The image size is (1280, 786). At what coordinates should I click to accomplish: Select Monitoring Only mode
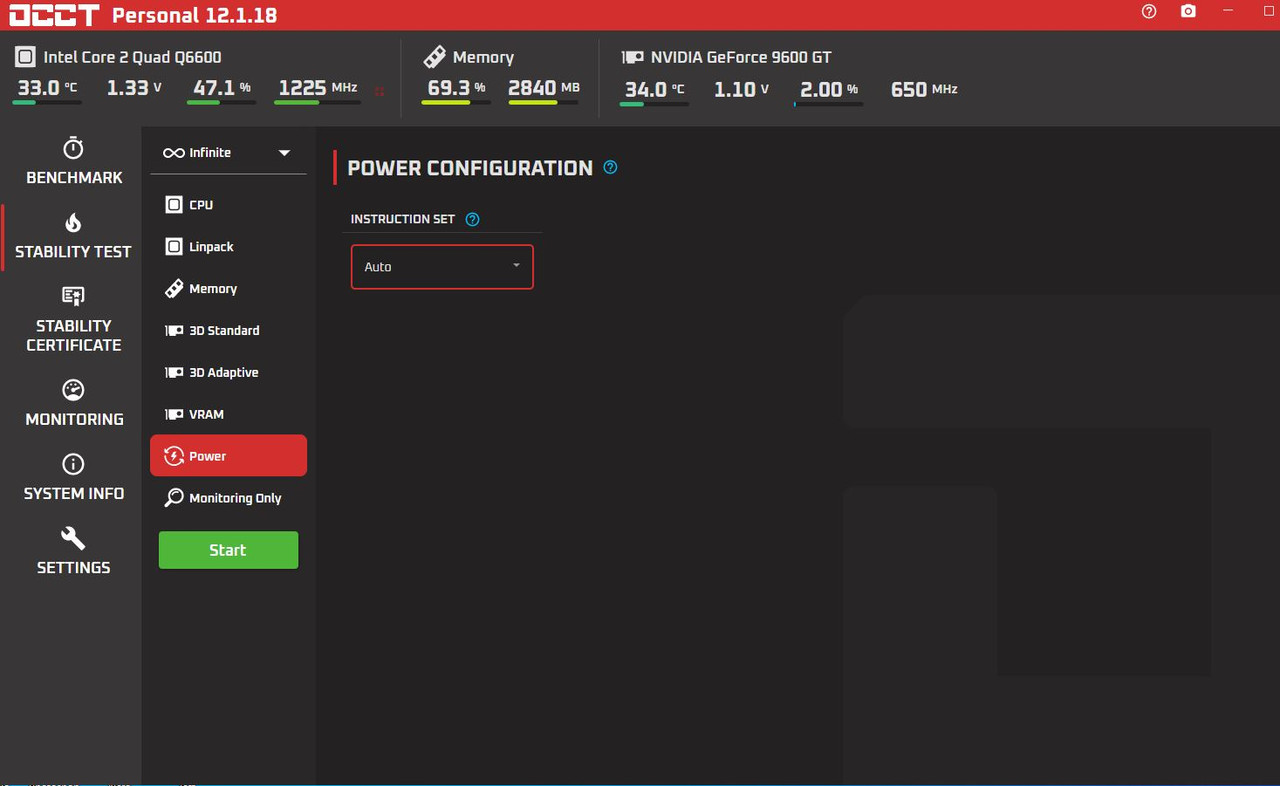229,498
